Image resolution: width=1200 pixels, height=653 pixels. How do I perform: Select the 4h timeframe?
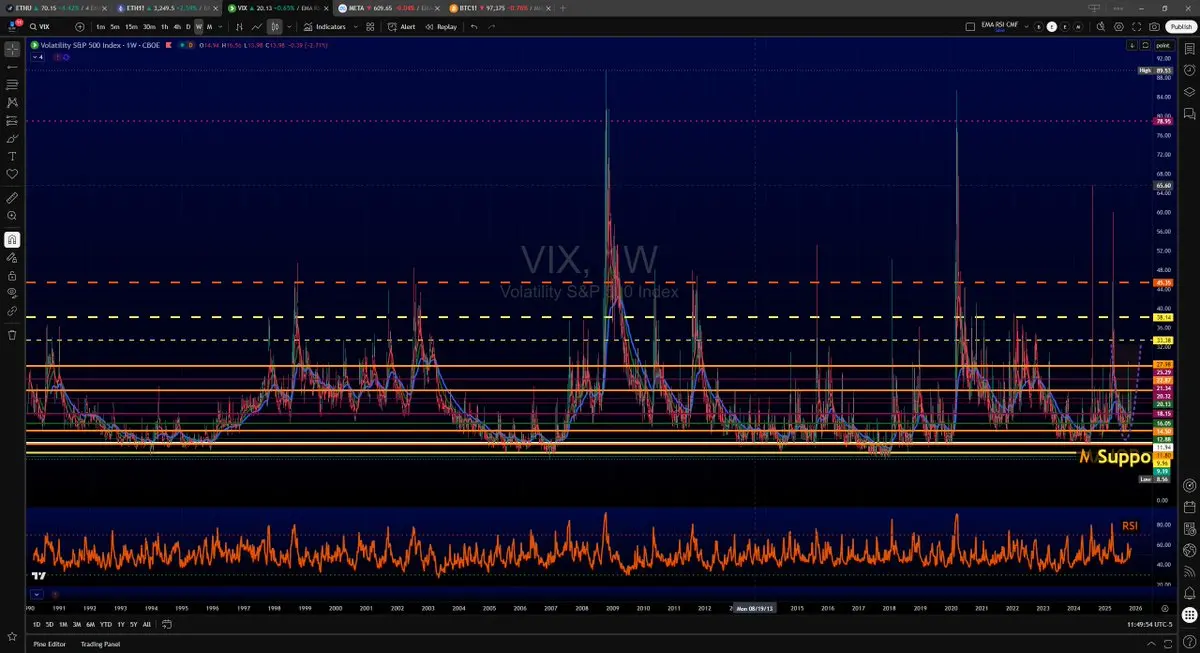point(177,26)
